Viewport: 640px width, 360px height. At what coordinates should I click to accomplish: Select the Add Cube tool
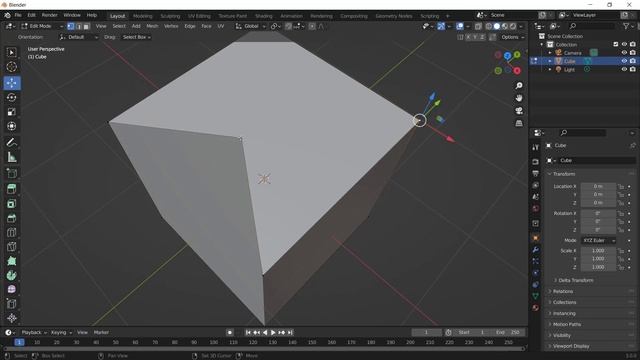[11, 173]
